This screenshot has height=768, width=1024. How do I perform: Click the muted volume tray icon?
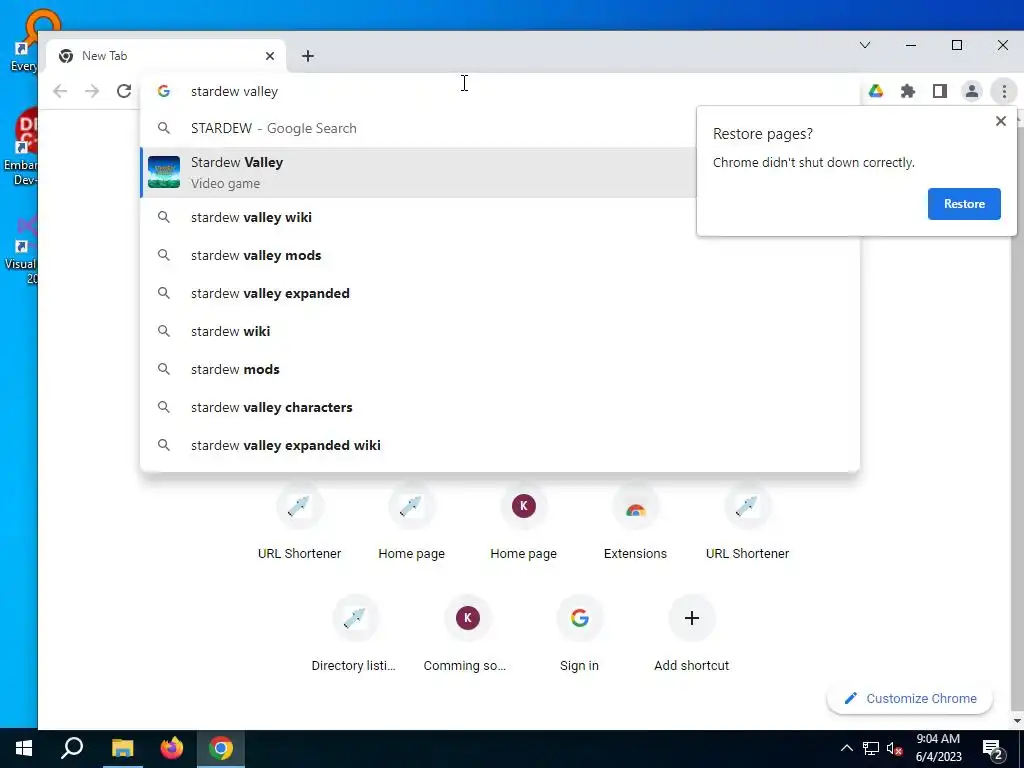(894, 748)
